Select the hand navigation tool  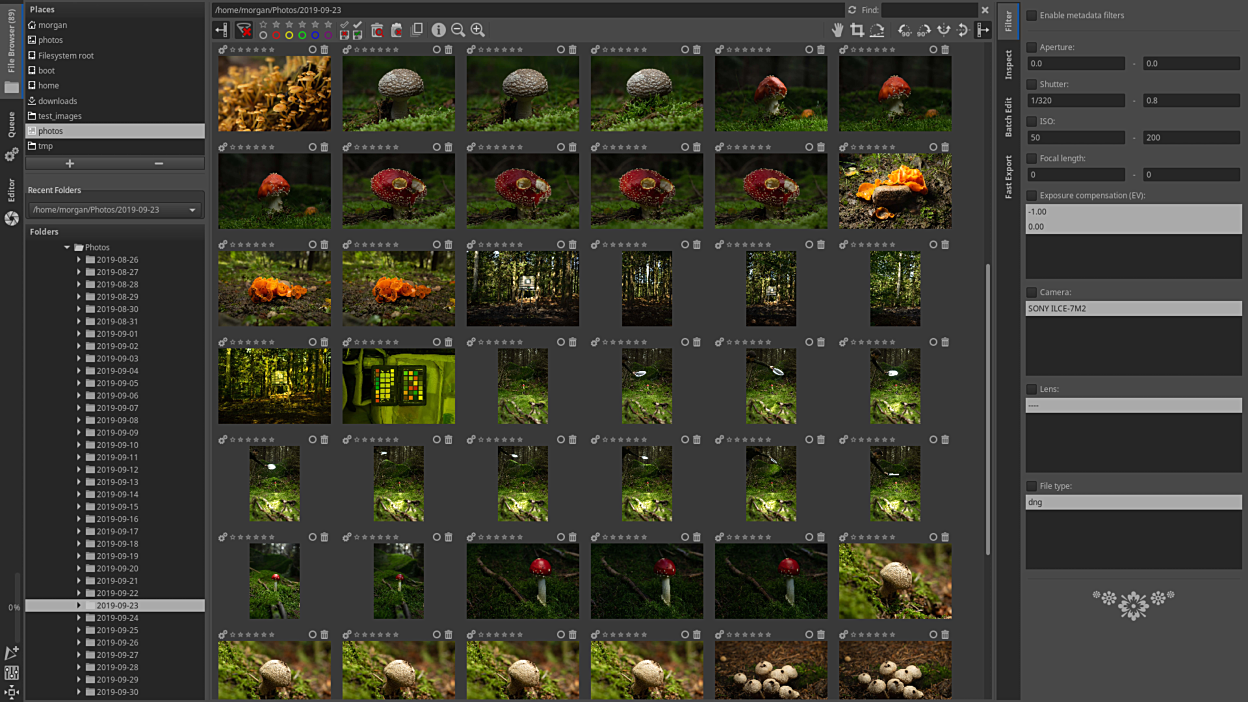[837, 31]
